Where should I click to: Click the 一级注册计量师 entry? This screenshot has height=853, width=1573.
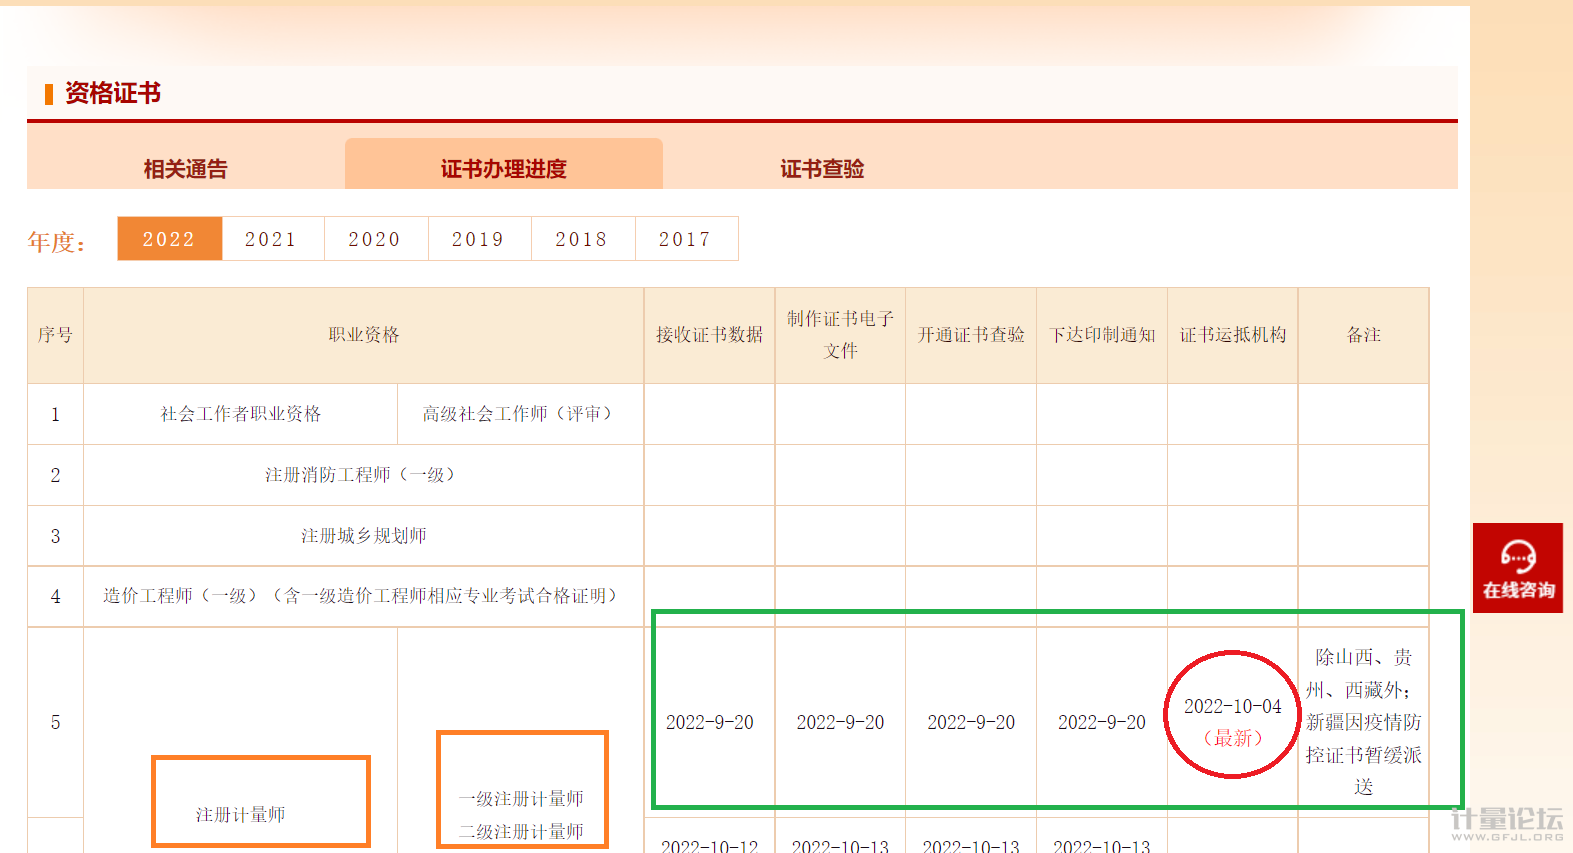tap(521, 799)
